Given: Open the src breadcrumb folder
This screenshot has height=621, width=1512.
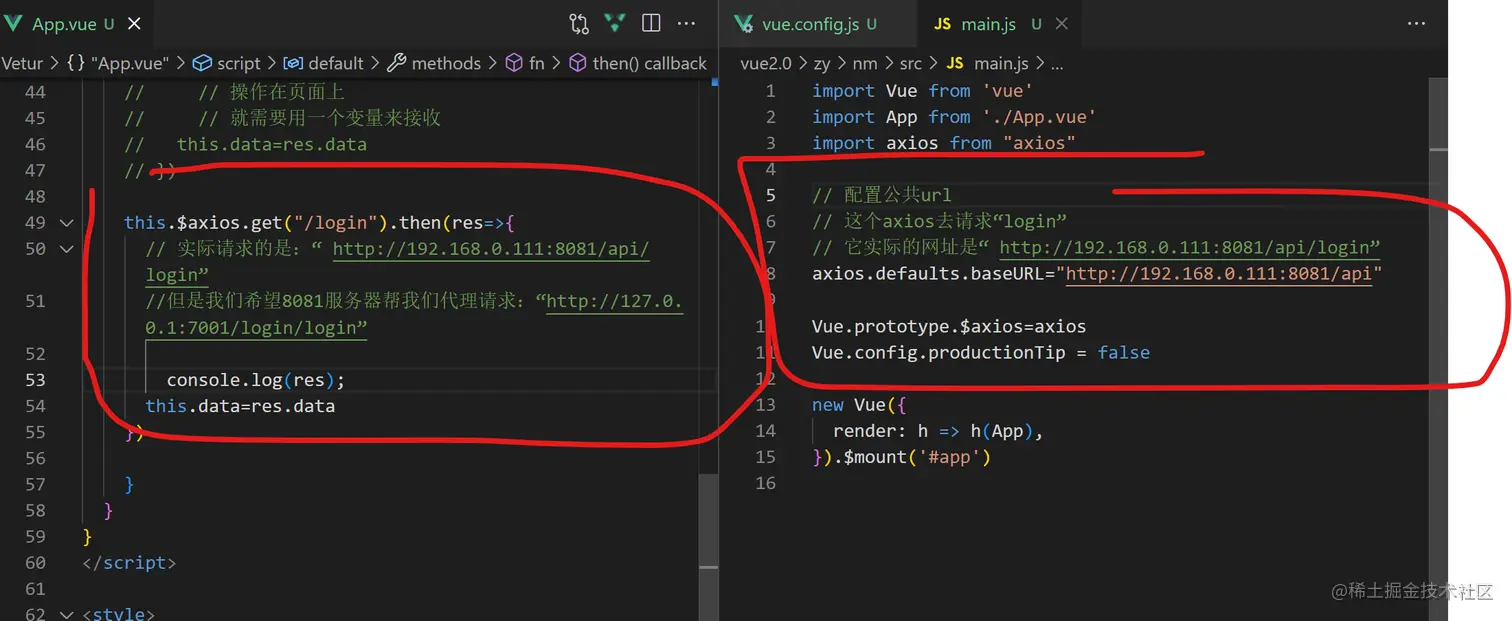Looking at the screenshot, I should (910, 63).
